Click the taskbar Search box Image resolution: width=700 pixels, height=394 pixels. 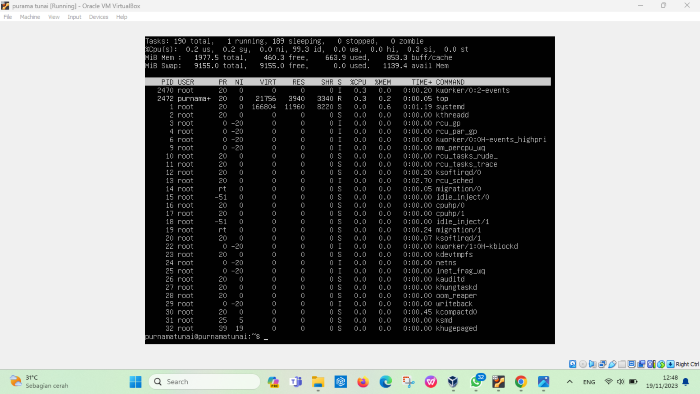[x=204, y=382]
